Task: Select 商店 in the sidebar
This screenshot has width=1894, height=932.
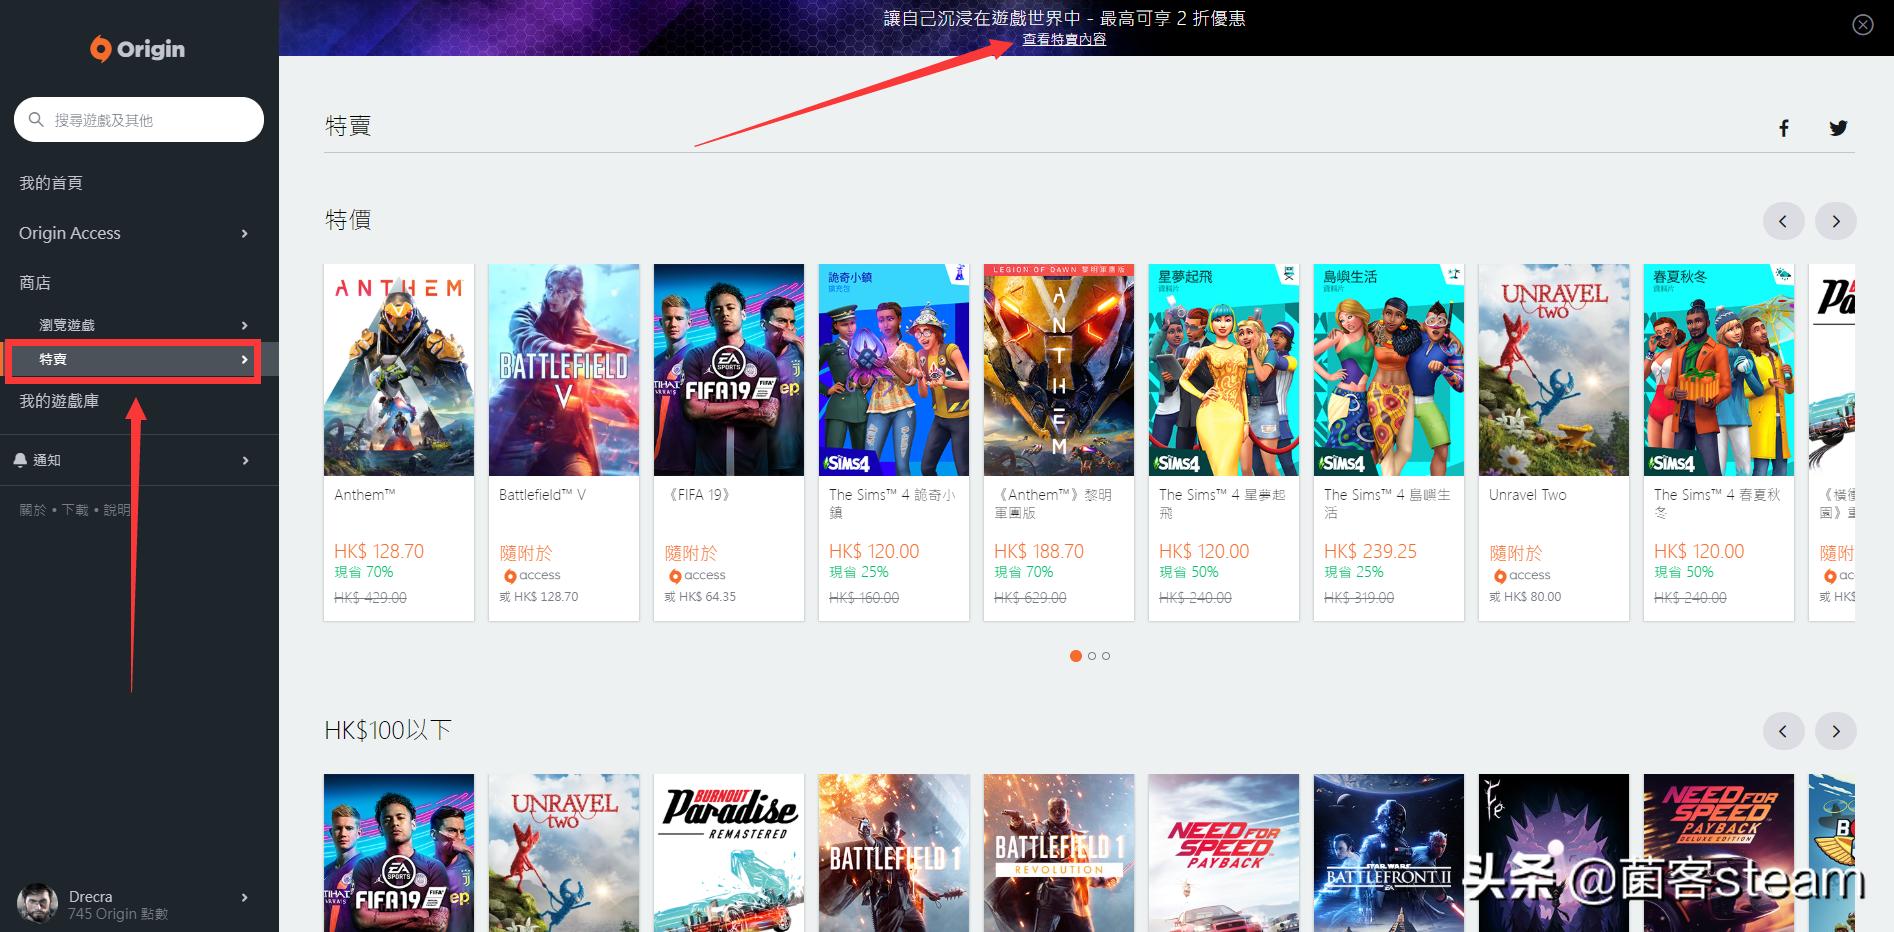Action: click(36, 282)
